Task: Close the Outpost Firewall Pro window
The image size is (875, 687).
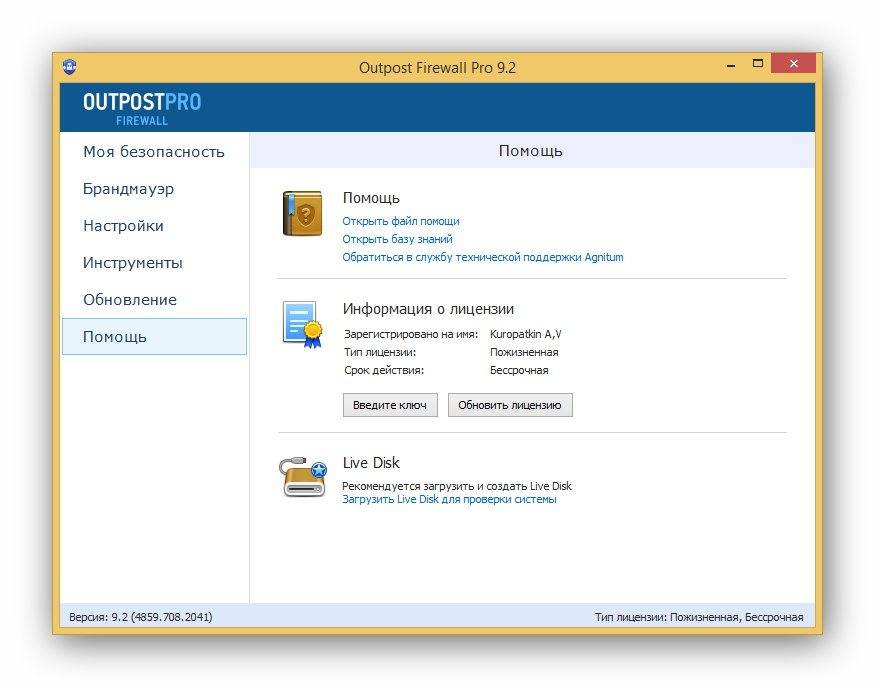Action: pyautogui.click(x=794, y=63)
